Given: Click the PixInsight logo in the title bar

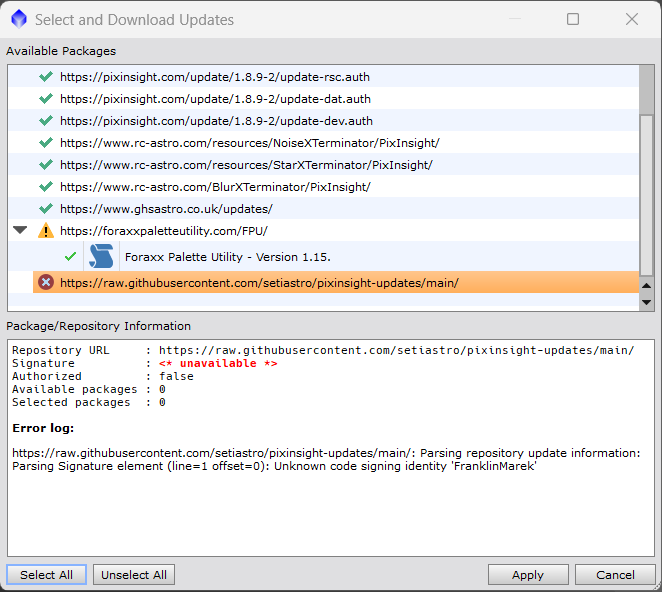Looking at the screenshot, I should [19, 19].
